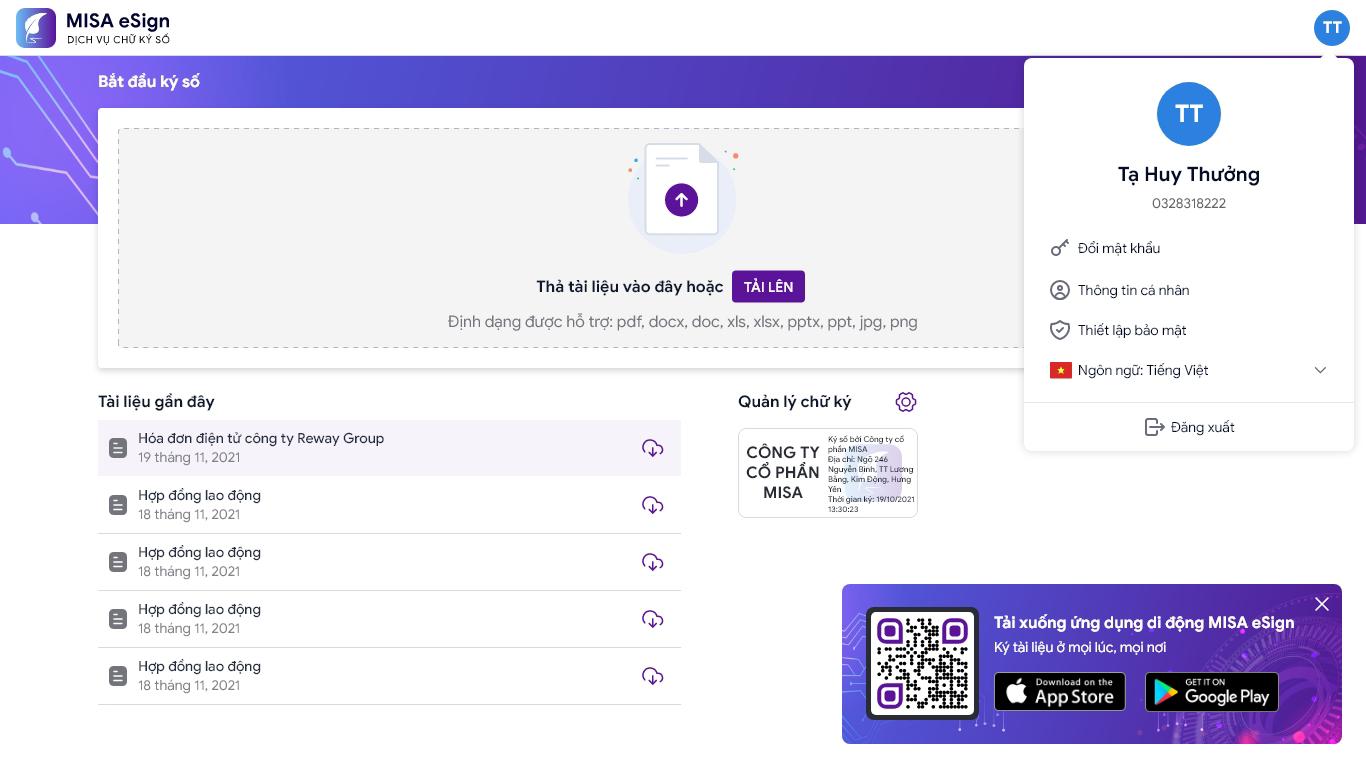Click the MISA eSign logo icon
The height and width of the screenshot is (768, 1366).
click(36, 28)
